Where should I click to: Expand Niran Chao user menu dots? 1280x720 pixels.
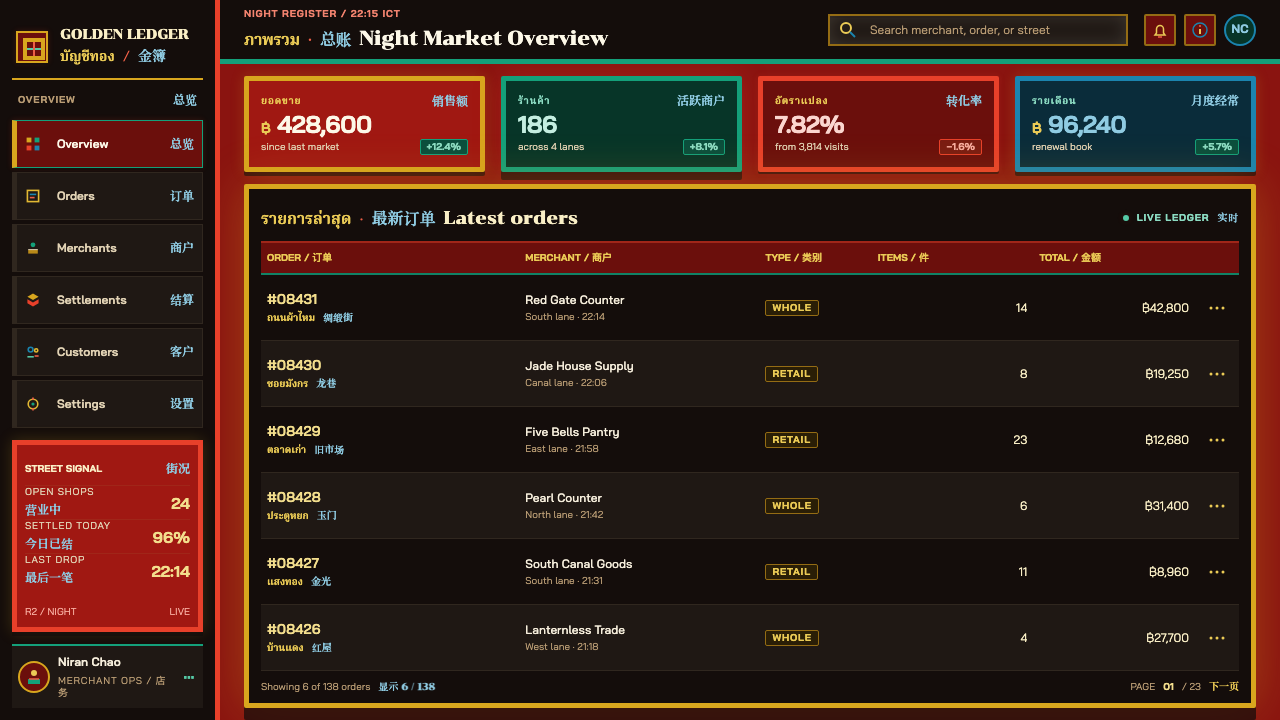click(189, 677)
